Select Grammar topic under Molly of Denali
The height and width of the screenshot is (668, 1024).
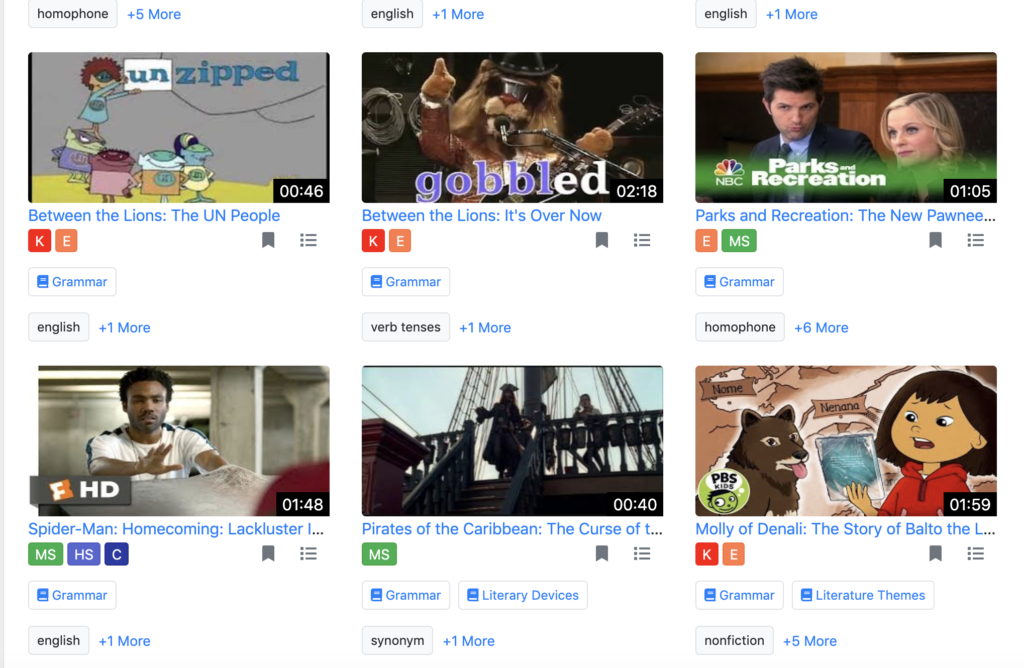click(739, 596)
